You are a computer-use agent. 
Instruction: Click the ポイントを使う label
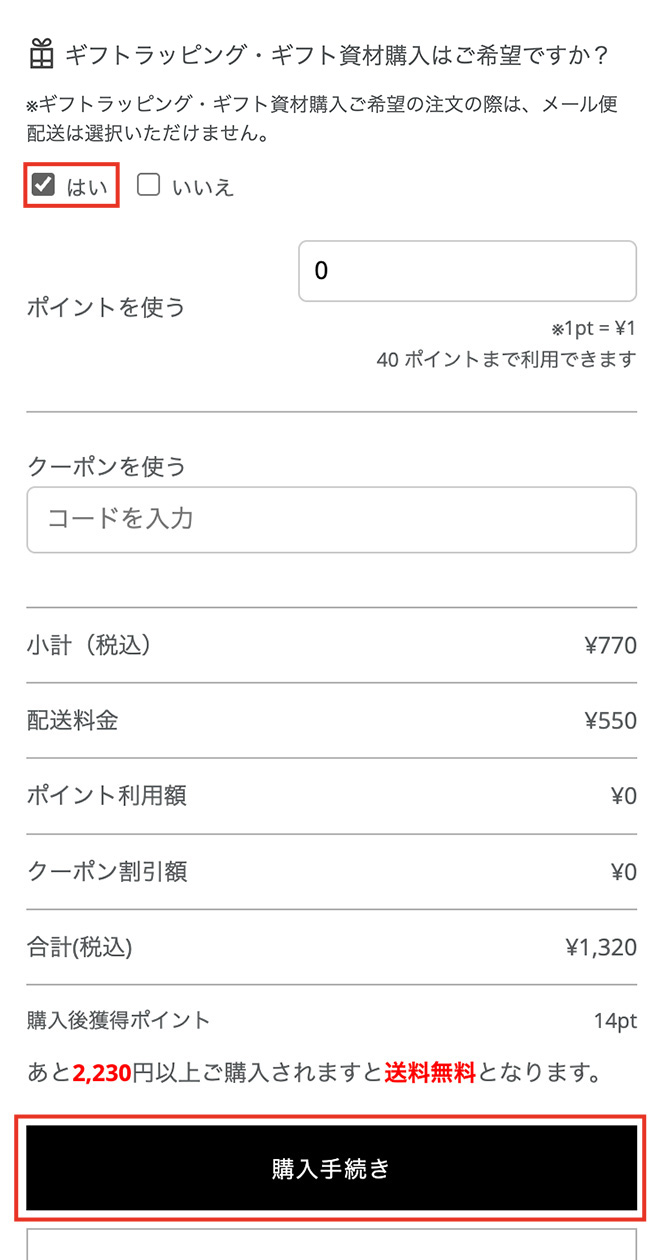106,307
